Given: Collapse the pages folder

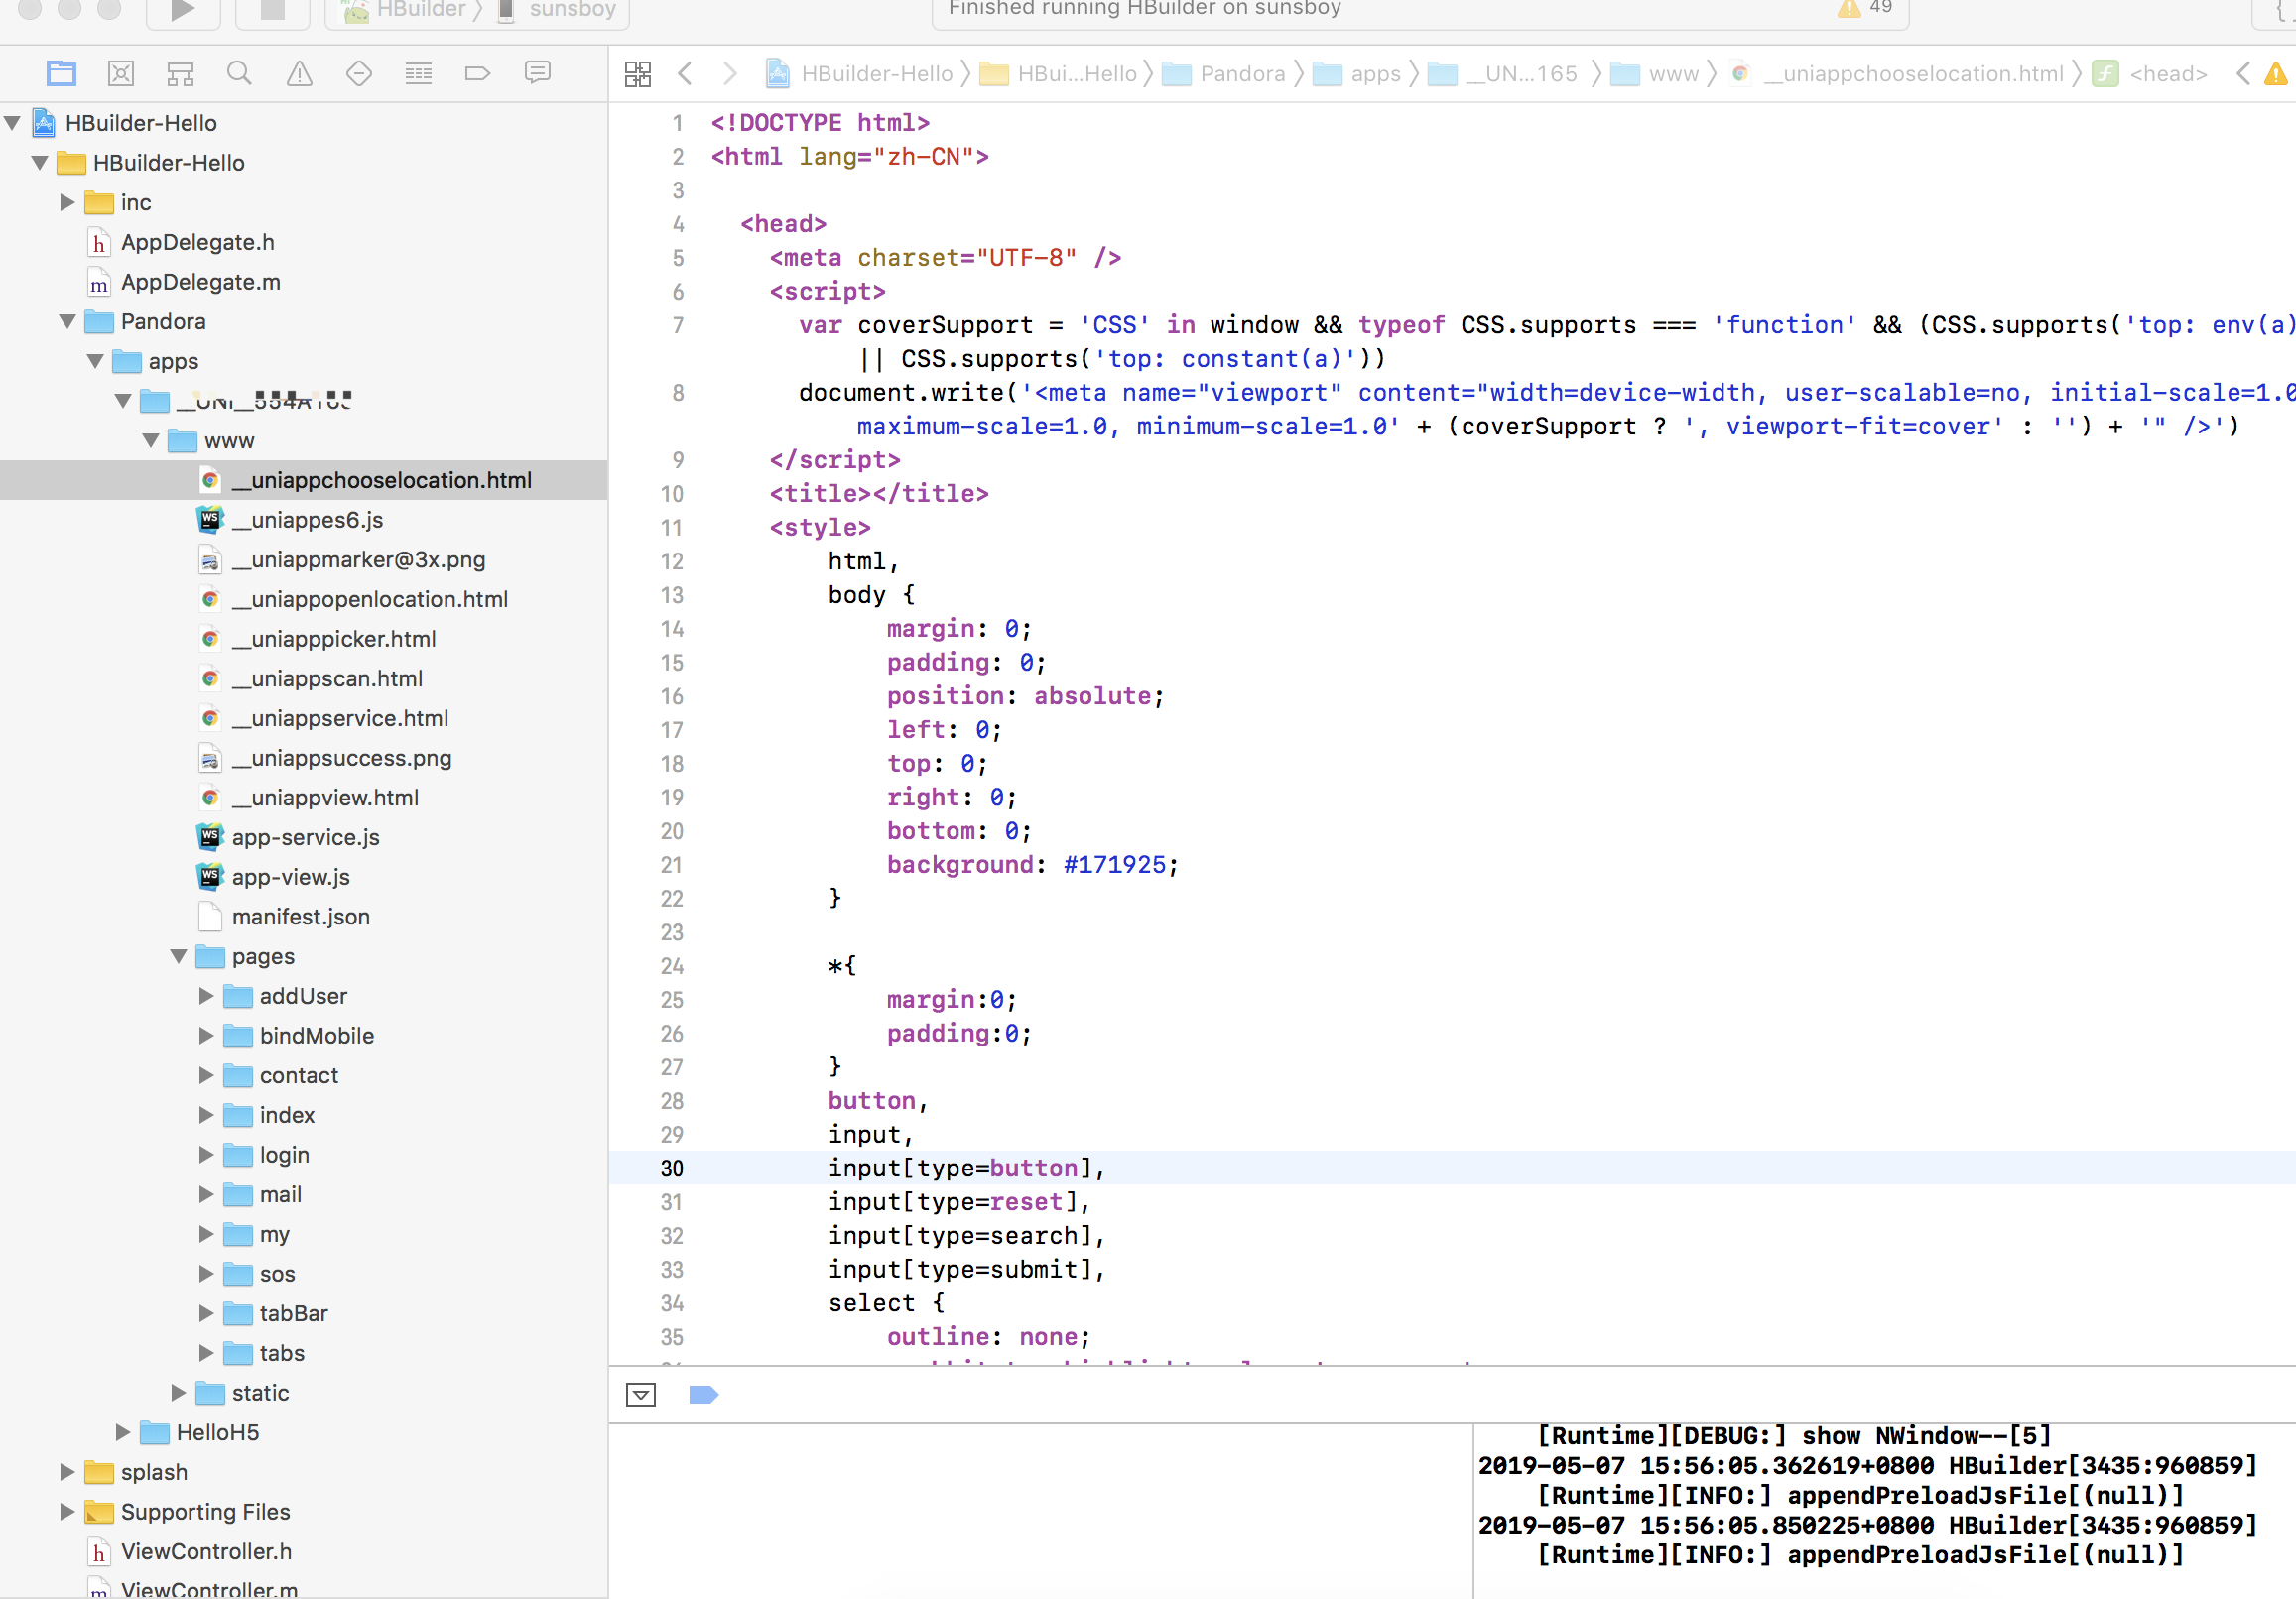Looking at the screenshot, I should pyautogui.click(x=179, y=957).
